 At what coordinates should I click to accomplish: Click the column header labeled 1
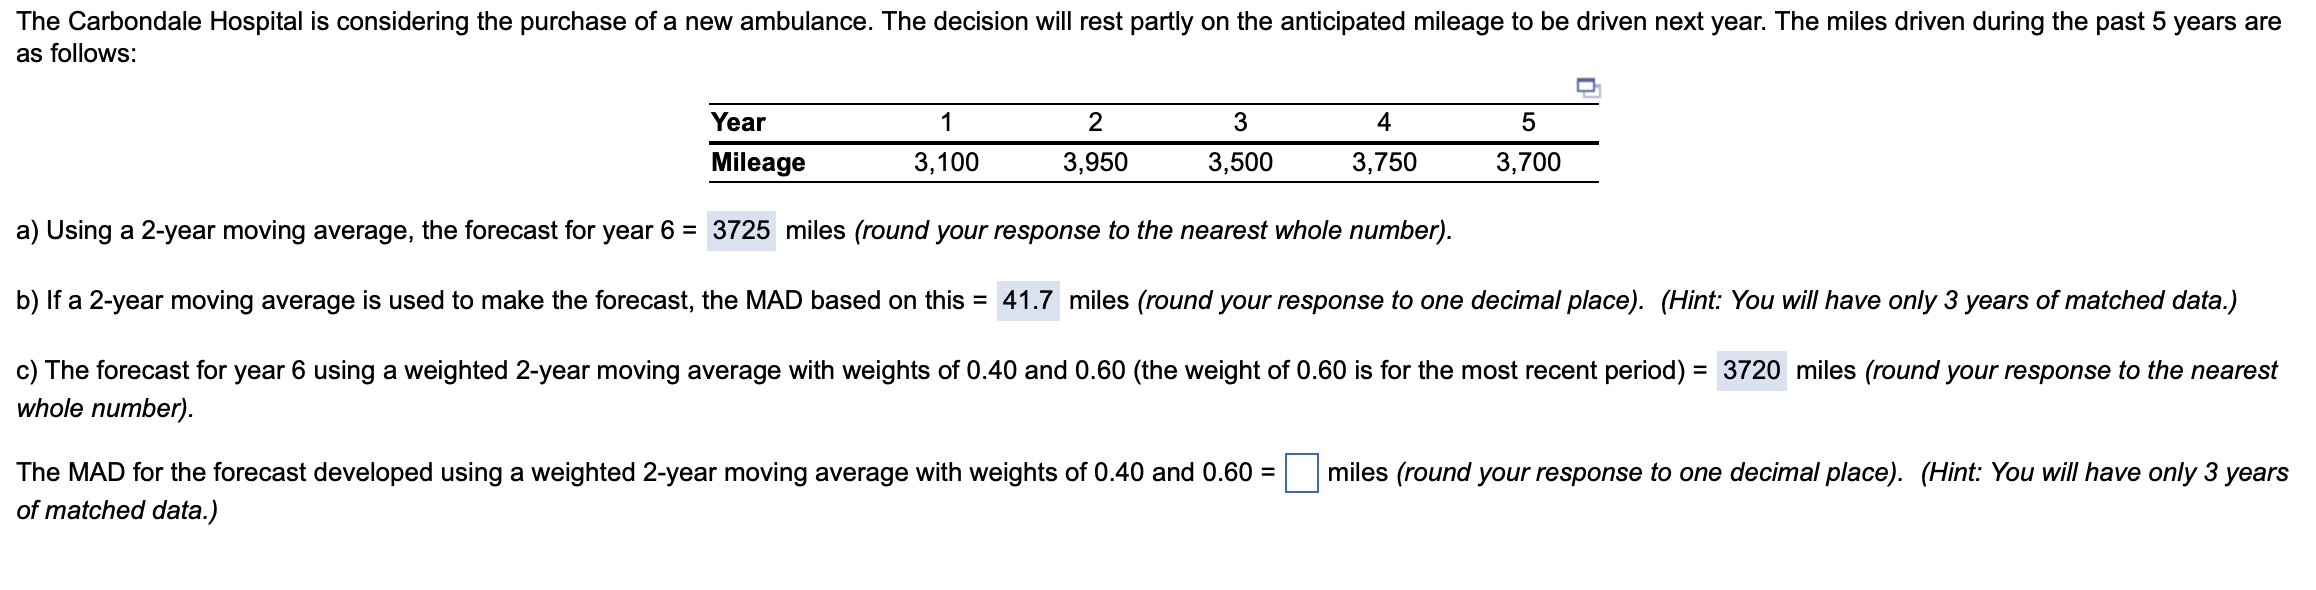coord(944,122)
